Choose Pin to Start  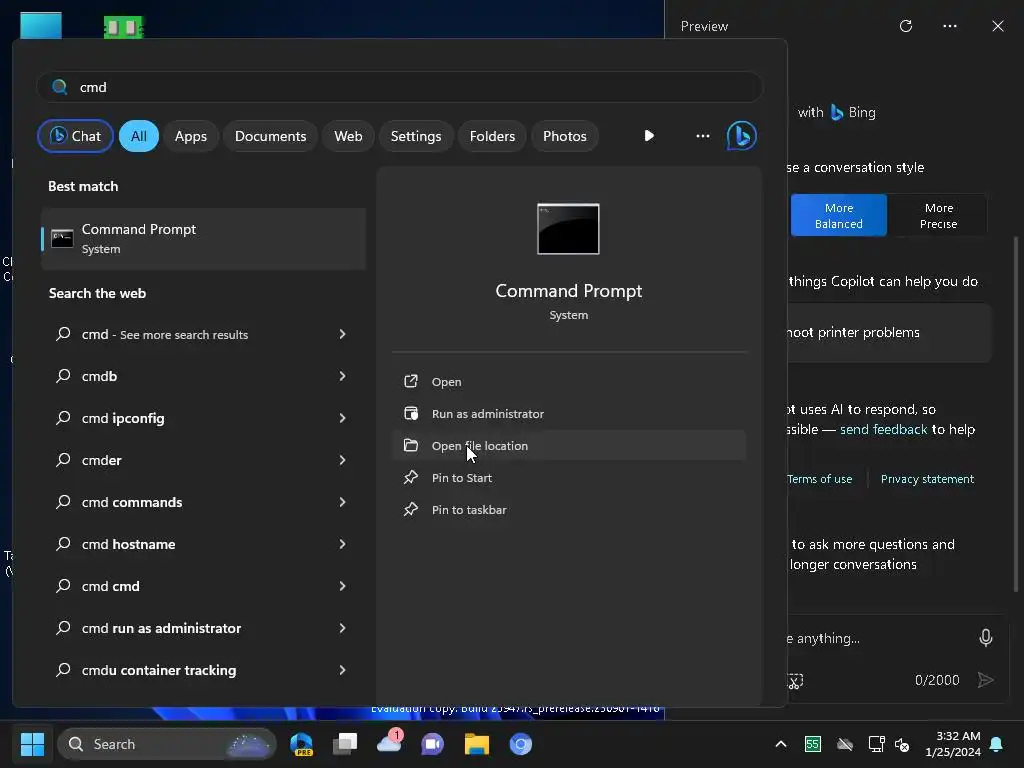pyautogui.click(x=569, y=477)
